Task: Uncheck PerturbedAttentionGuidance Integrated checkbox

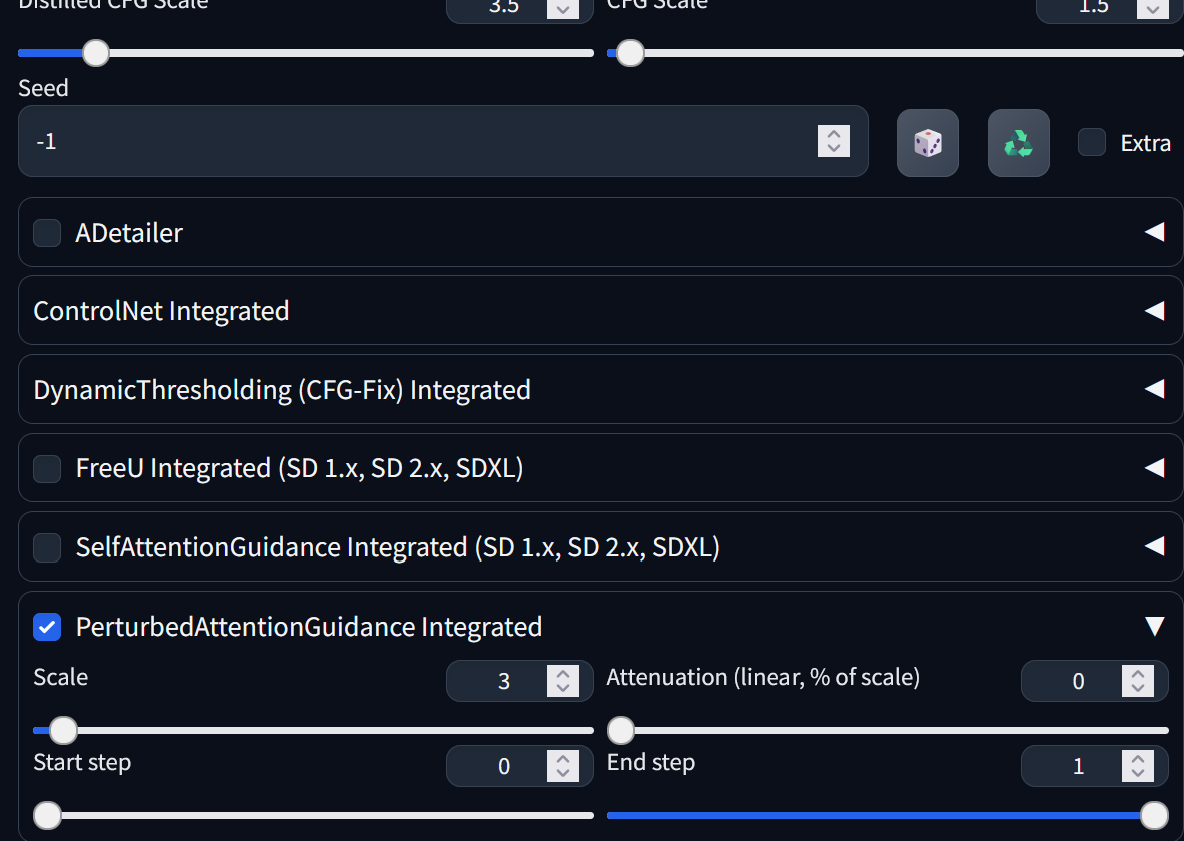Action: coord(47,627)
